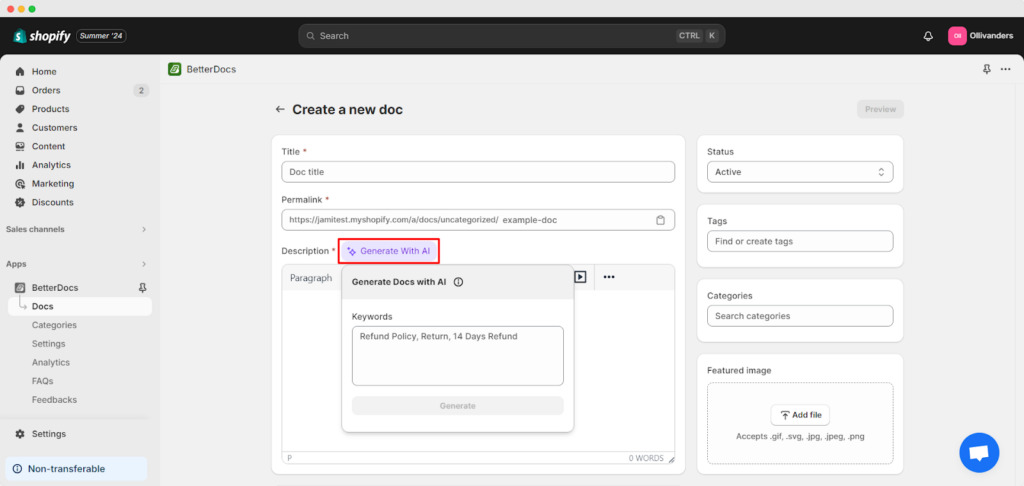Go back using the left arrow

click(x=280, y=109)
